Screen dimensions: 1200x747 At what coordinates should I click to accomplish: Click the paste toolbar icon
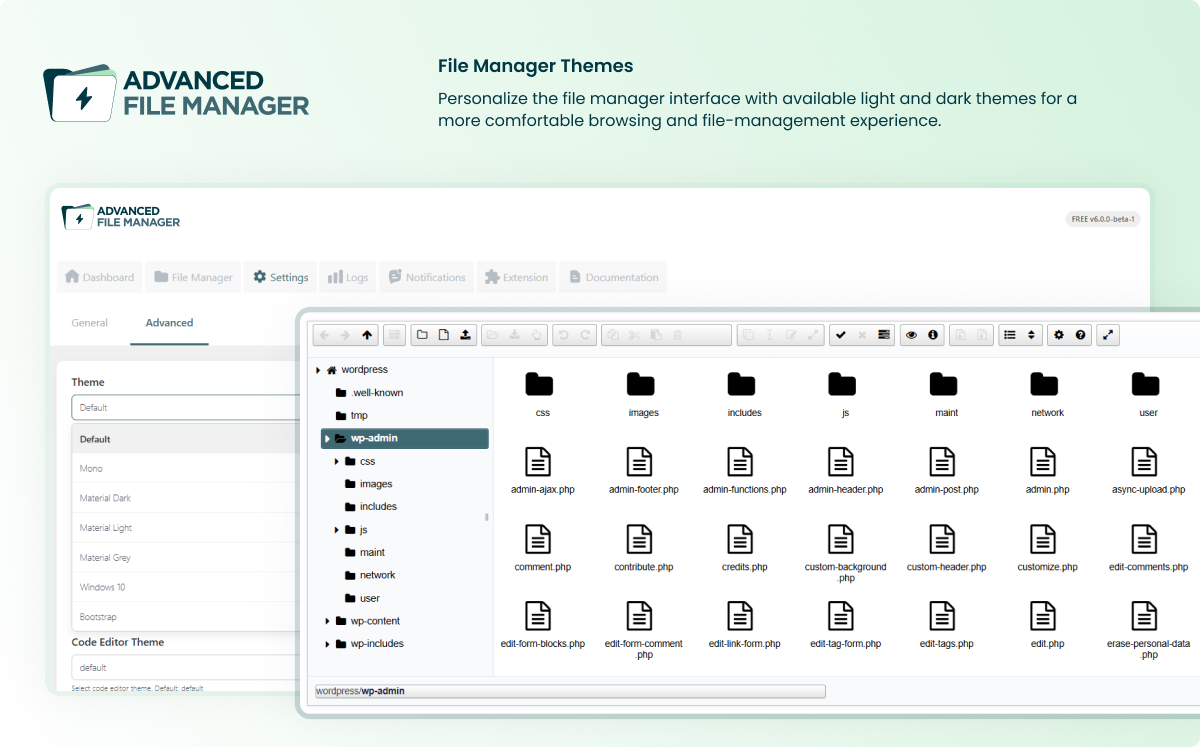(657, 335)
